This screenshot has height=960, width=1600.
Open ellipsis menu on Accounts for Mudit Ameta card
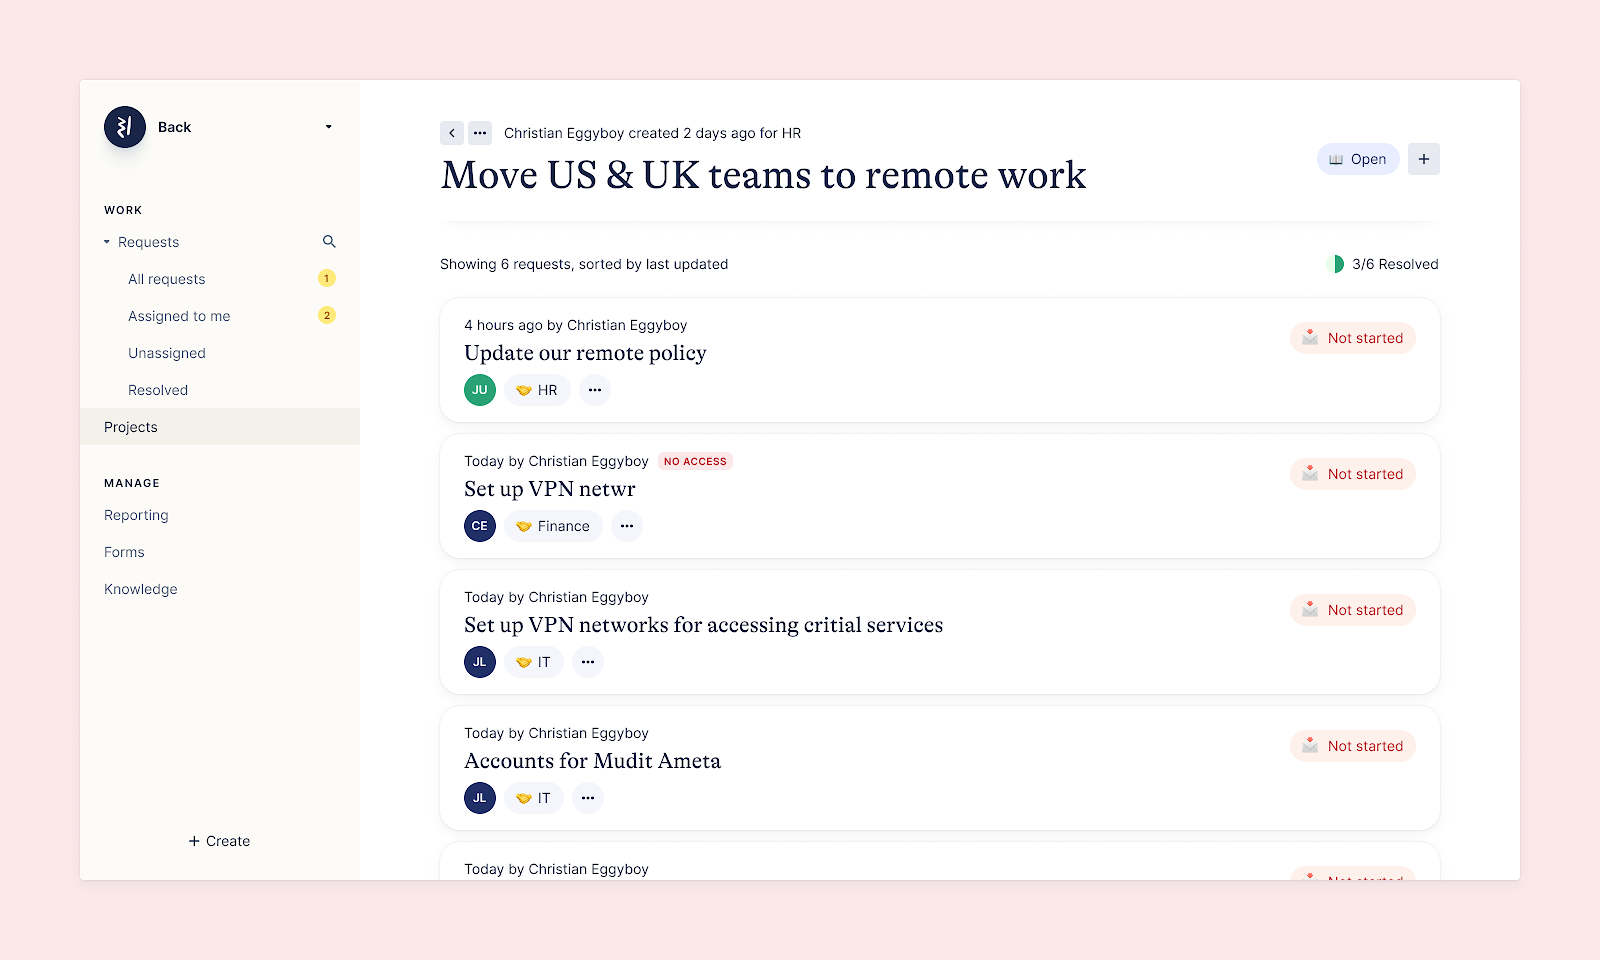coord(588,798)
